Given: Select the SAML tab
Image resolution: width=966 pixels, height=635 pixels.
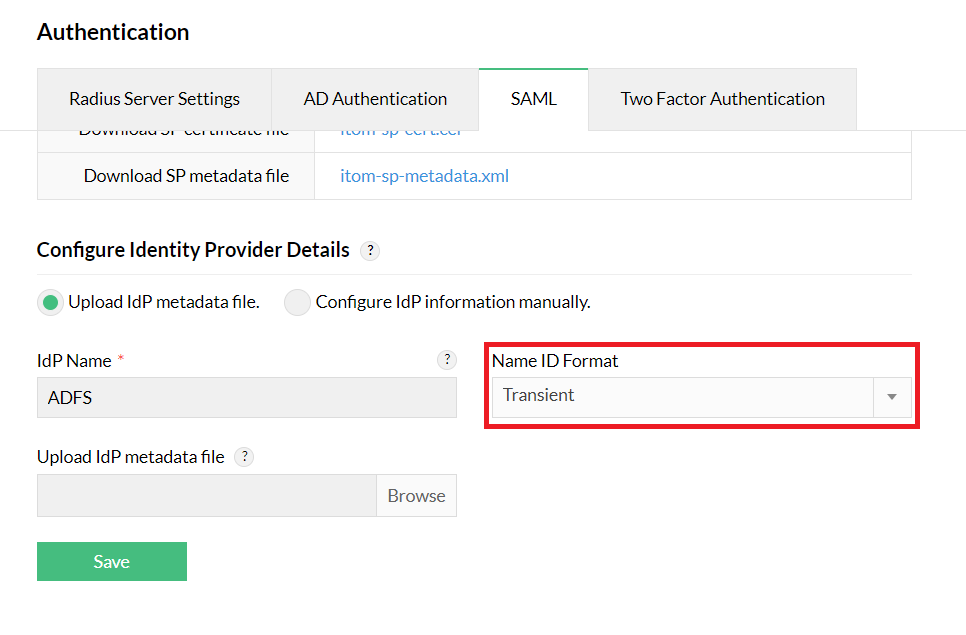Looking at the screenshot, I should [533, 99].
